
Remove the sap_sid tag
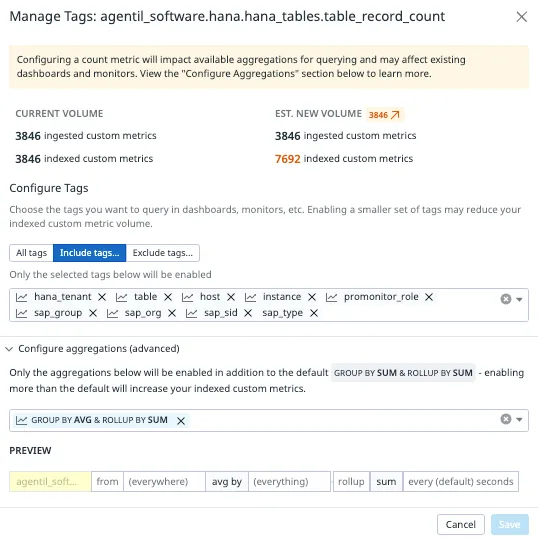point(248,313)
